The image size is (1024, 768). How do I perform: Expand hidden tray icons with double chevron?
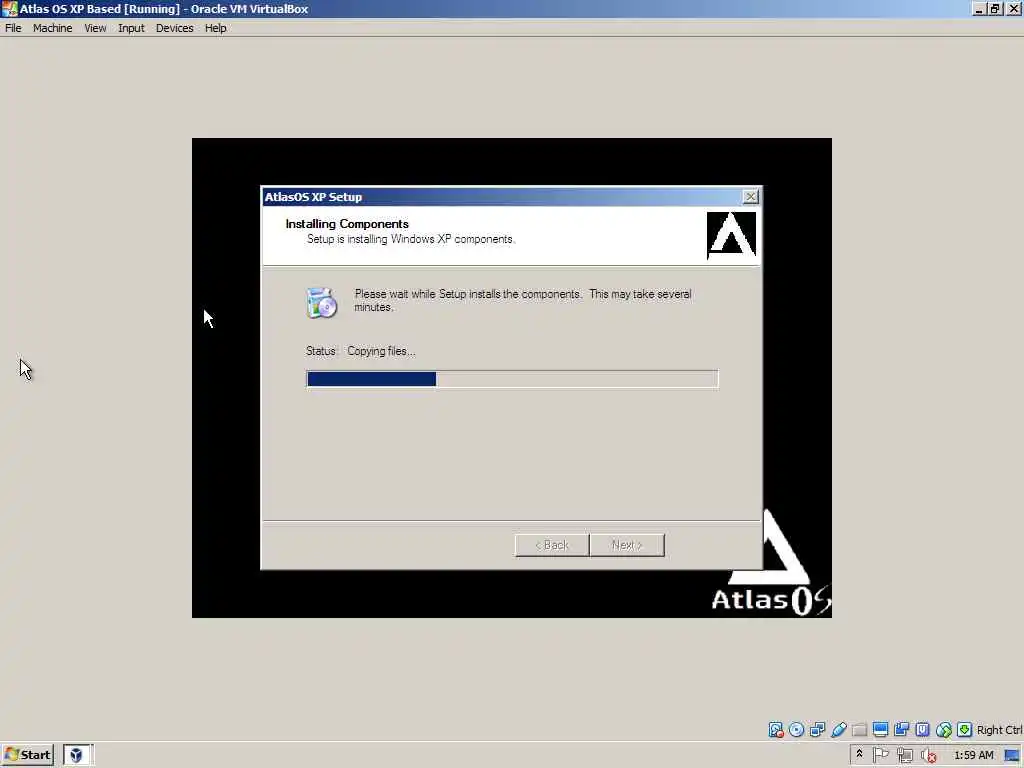[859, 754]
